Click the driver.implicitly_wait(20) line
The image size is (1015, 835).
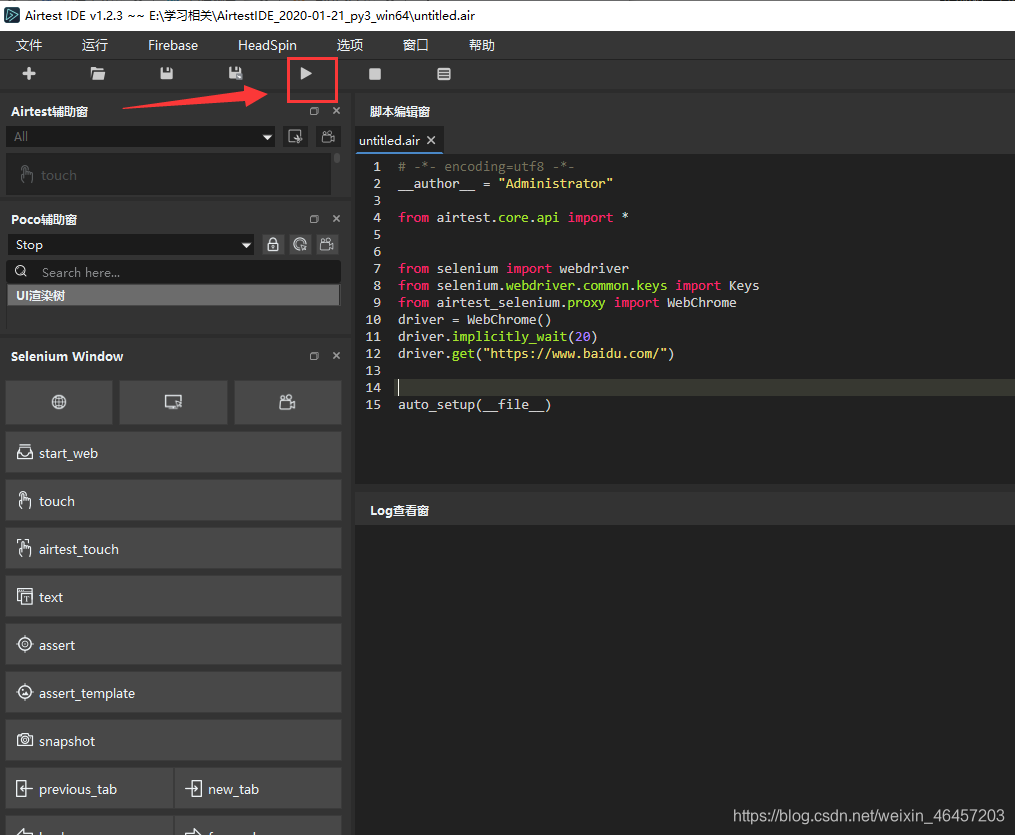pos(497,337)
